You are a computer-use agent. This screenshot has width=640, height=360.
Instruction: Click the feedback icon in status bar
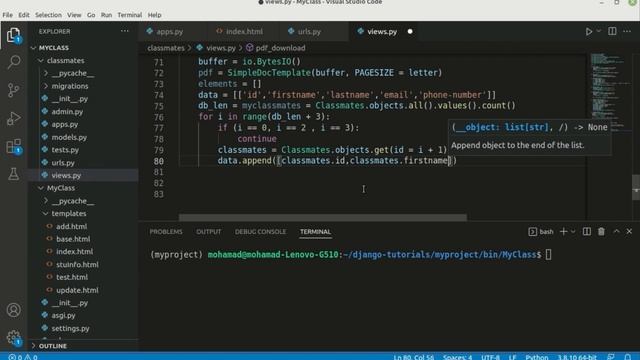pyautogui.click(x=611, y=357)
